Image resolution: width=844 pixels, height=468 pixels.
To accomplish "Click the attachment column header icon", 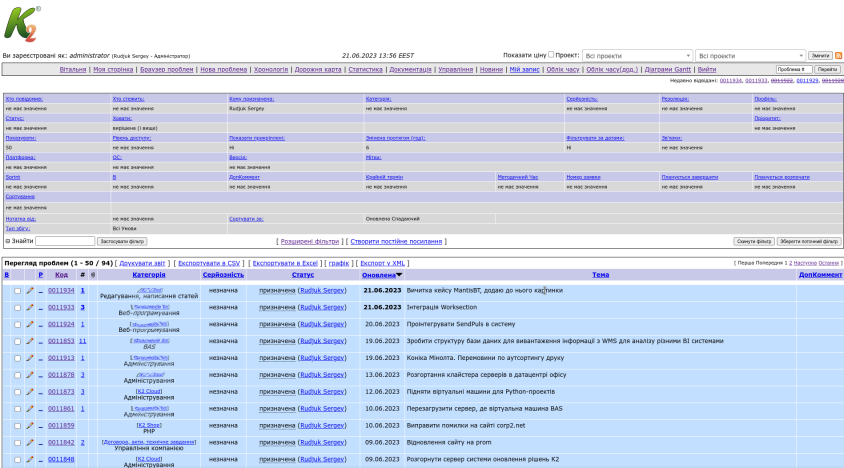I will (93, 275).
